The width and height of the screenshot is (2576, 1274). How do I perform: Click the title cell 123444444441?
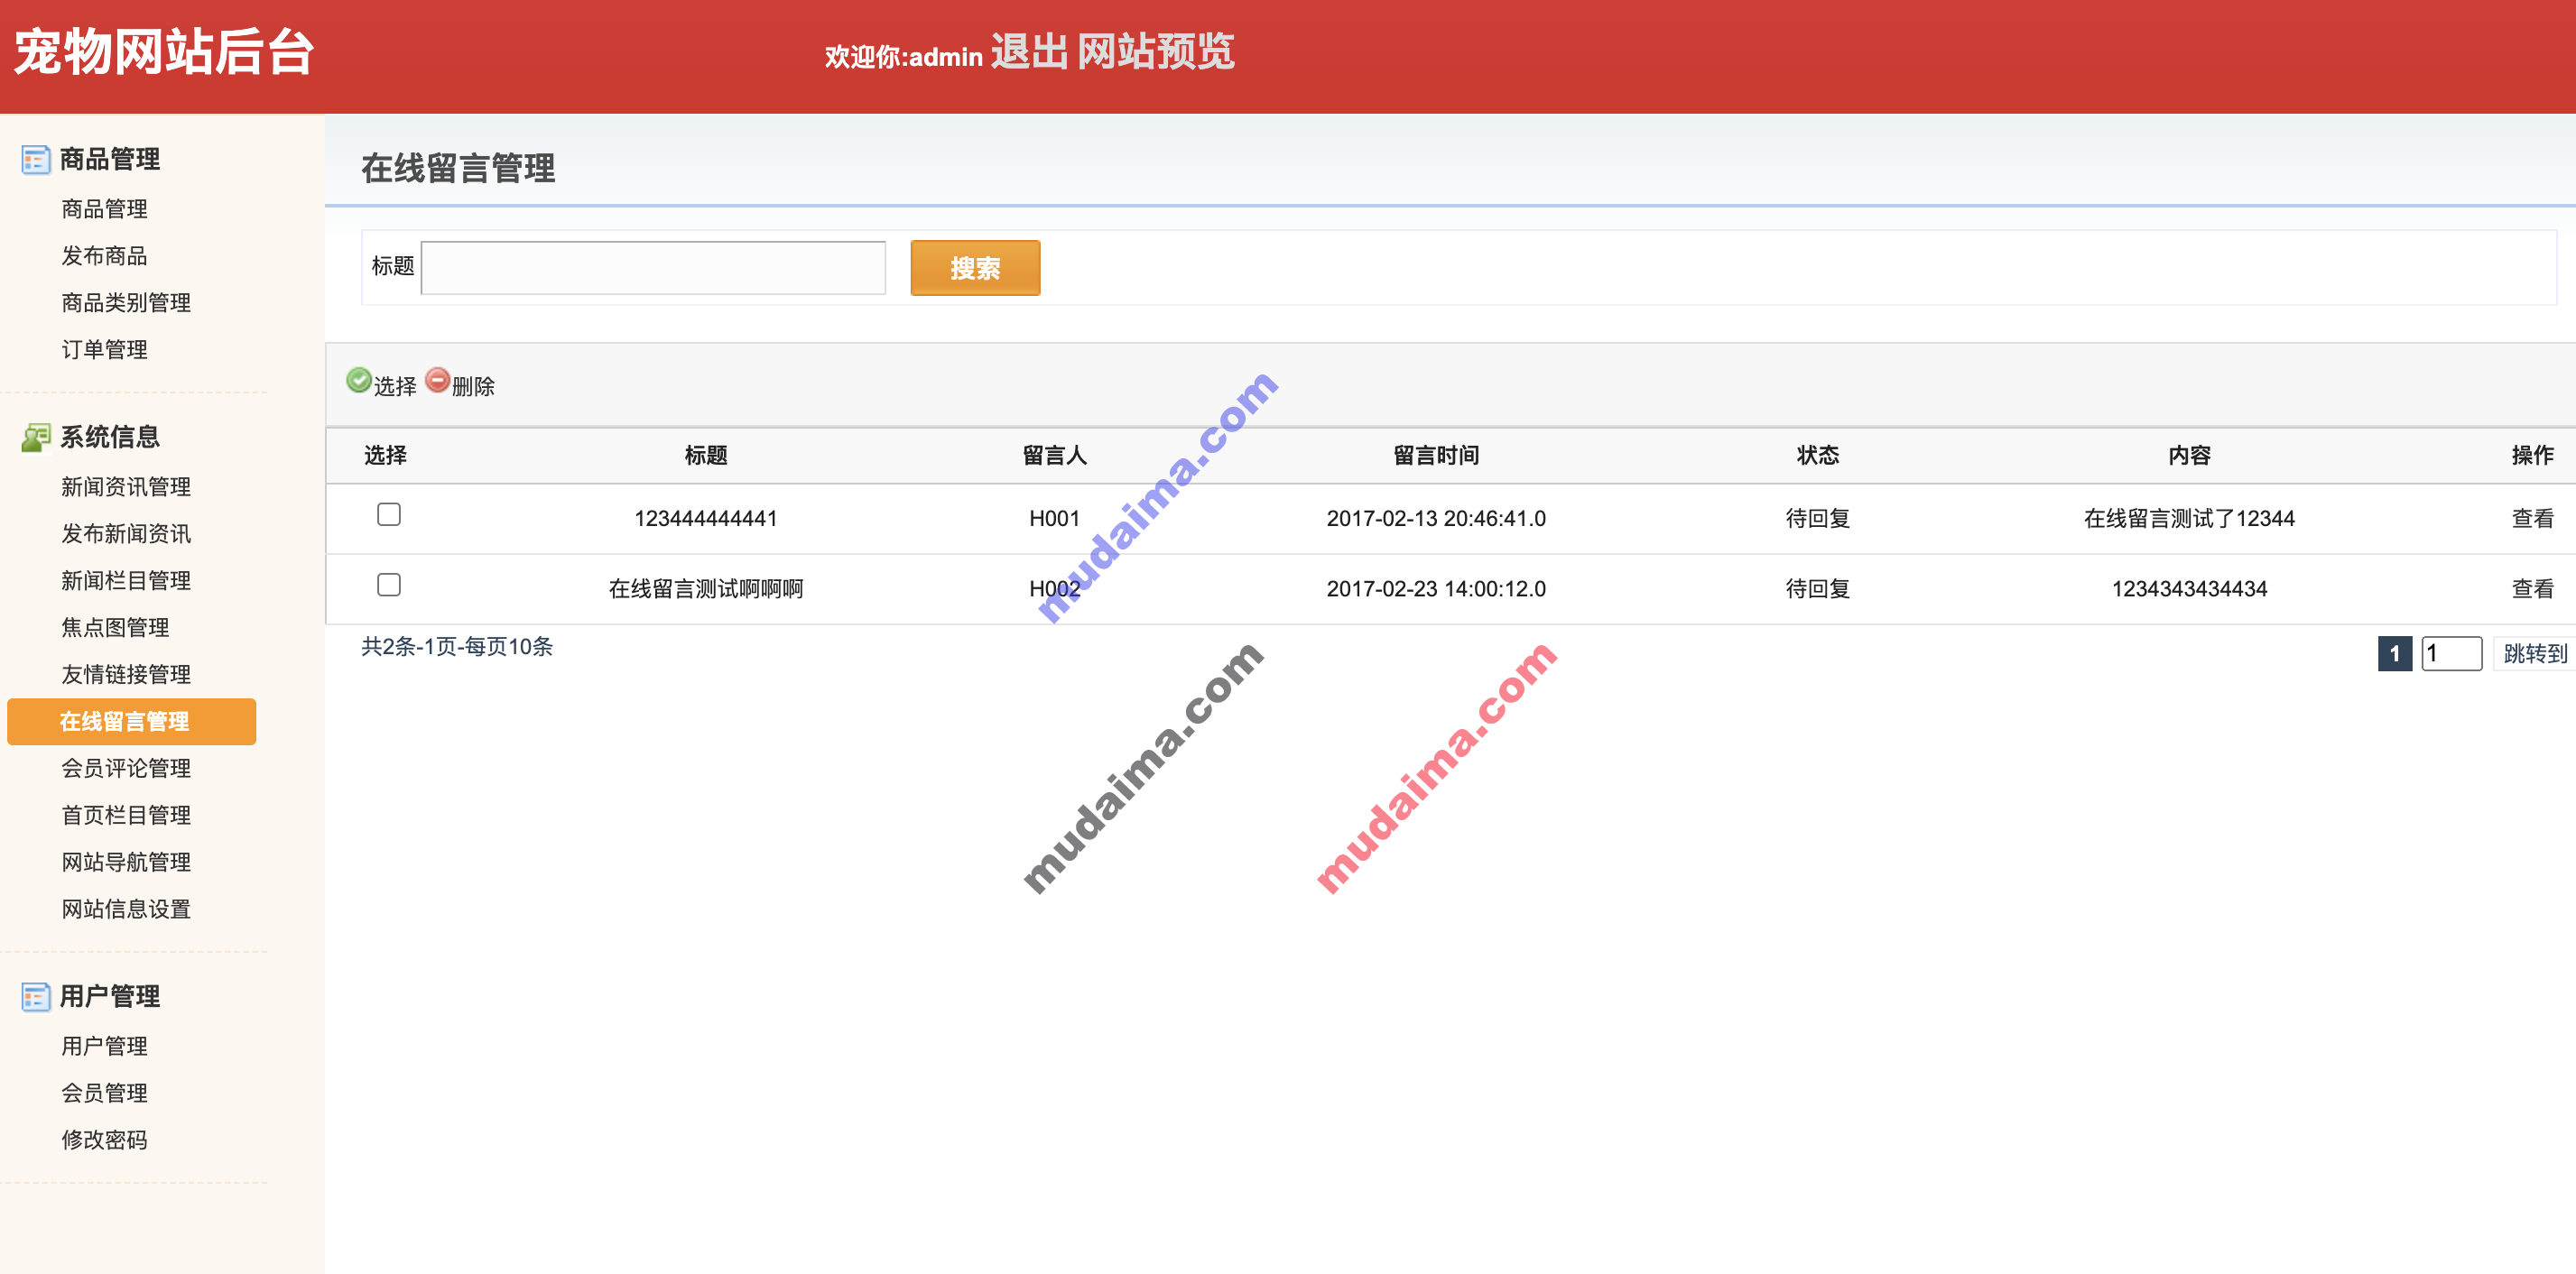coord(706,518)
